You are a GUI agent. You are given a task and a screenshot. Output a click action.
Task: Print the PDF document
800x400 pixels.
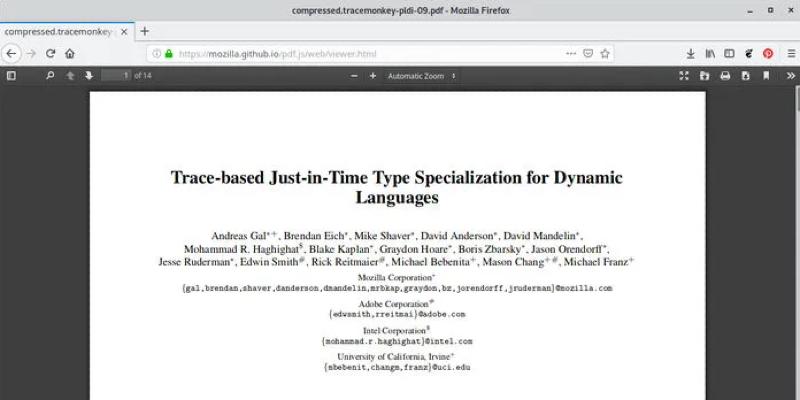click(725, 75)
